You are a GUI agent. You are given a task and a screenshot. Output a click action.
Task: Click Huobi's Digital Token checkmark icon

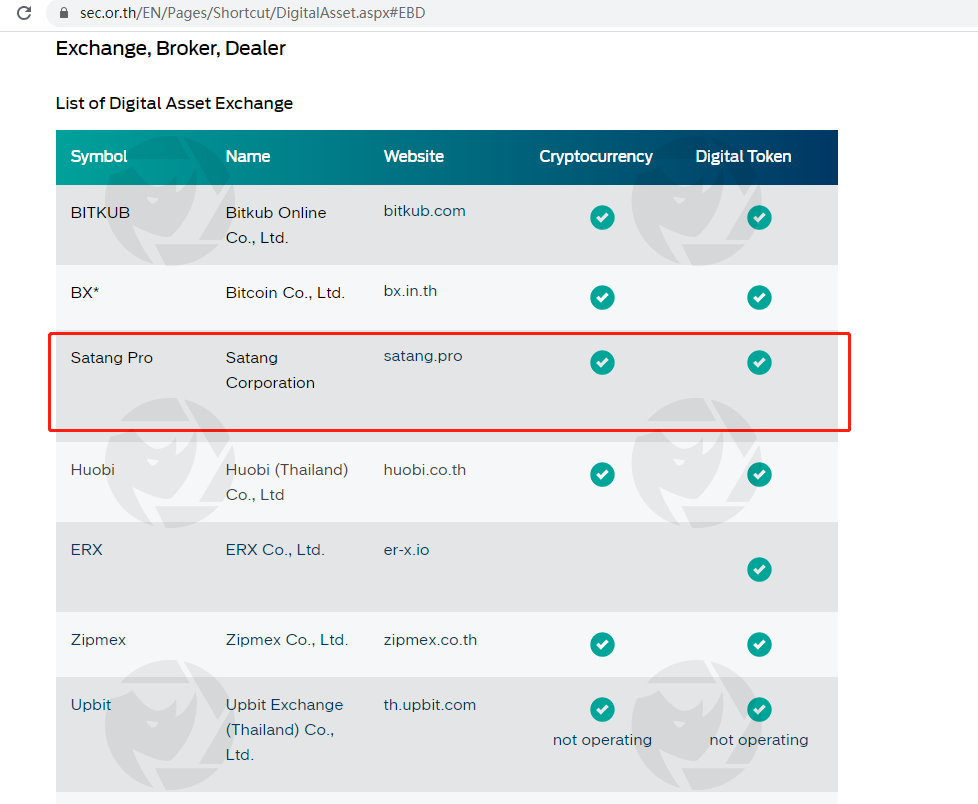point(759,474)
